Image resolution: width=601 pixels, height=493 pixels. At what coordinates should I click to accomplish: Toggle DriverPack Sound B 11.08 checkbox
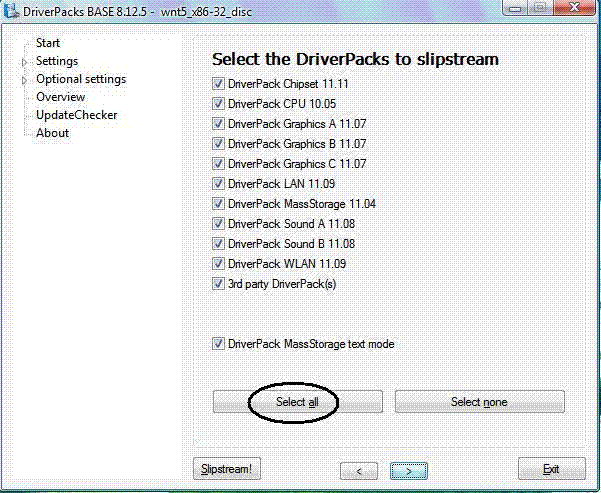[218, 243]
